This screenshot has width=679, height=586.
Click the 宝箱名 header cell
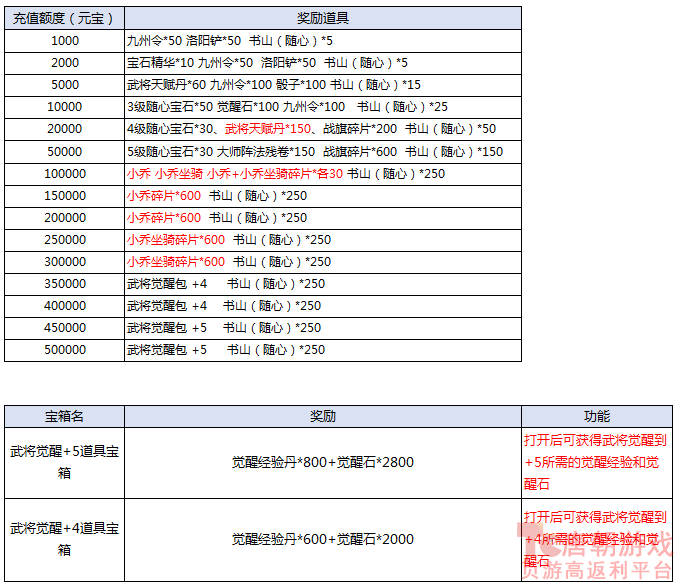click(64, 417)
